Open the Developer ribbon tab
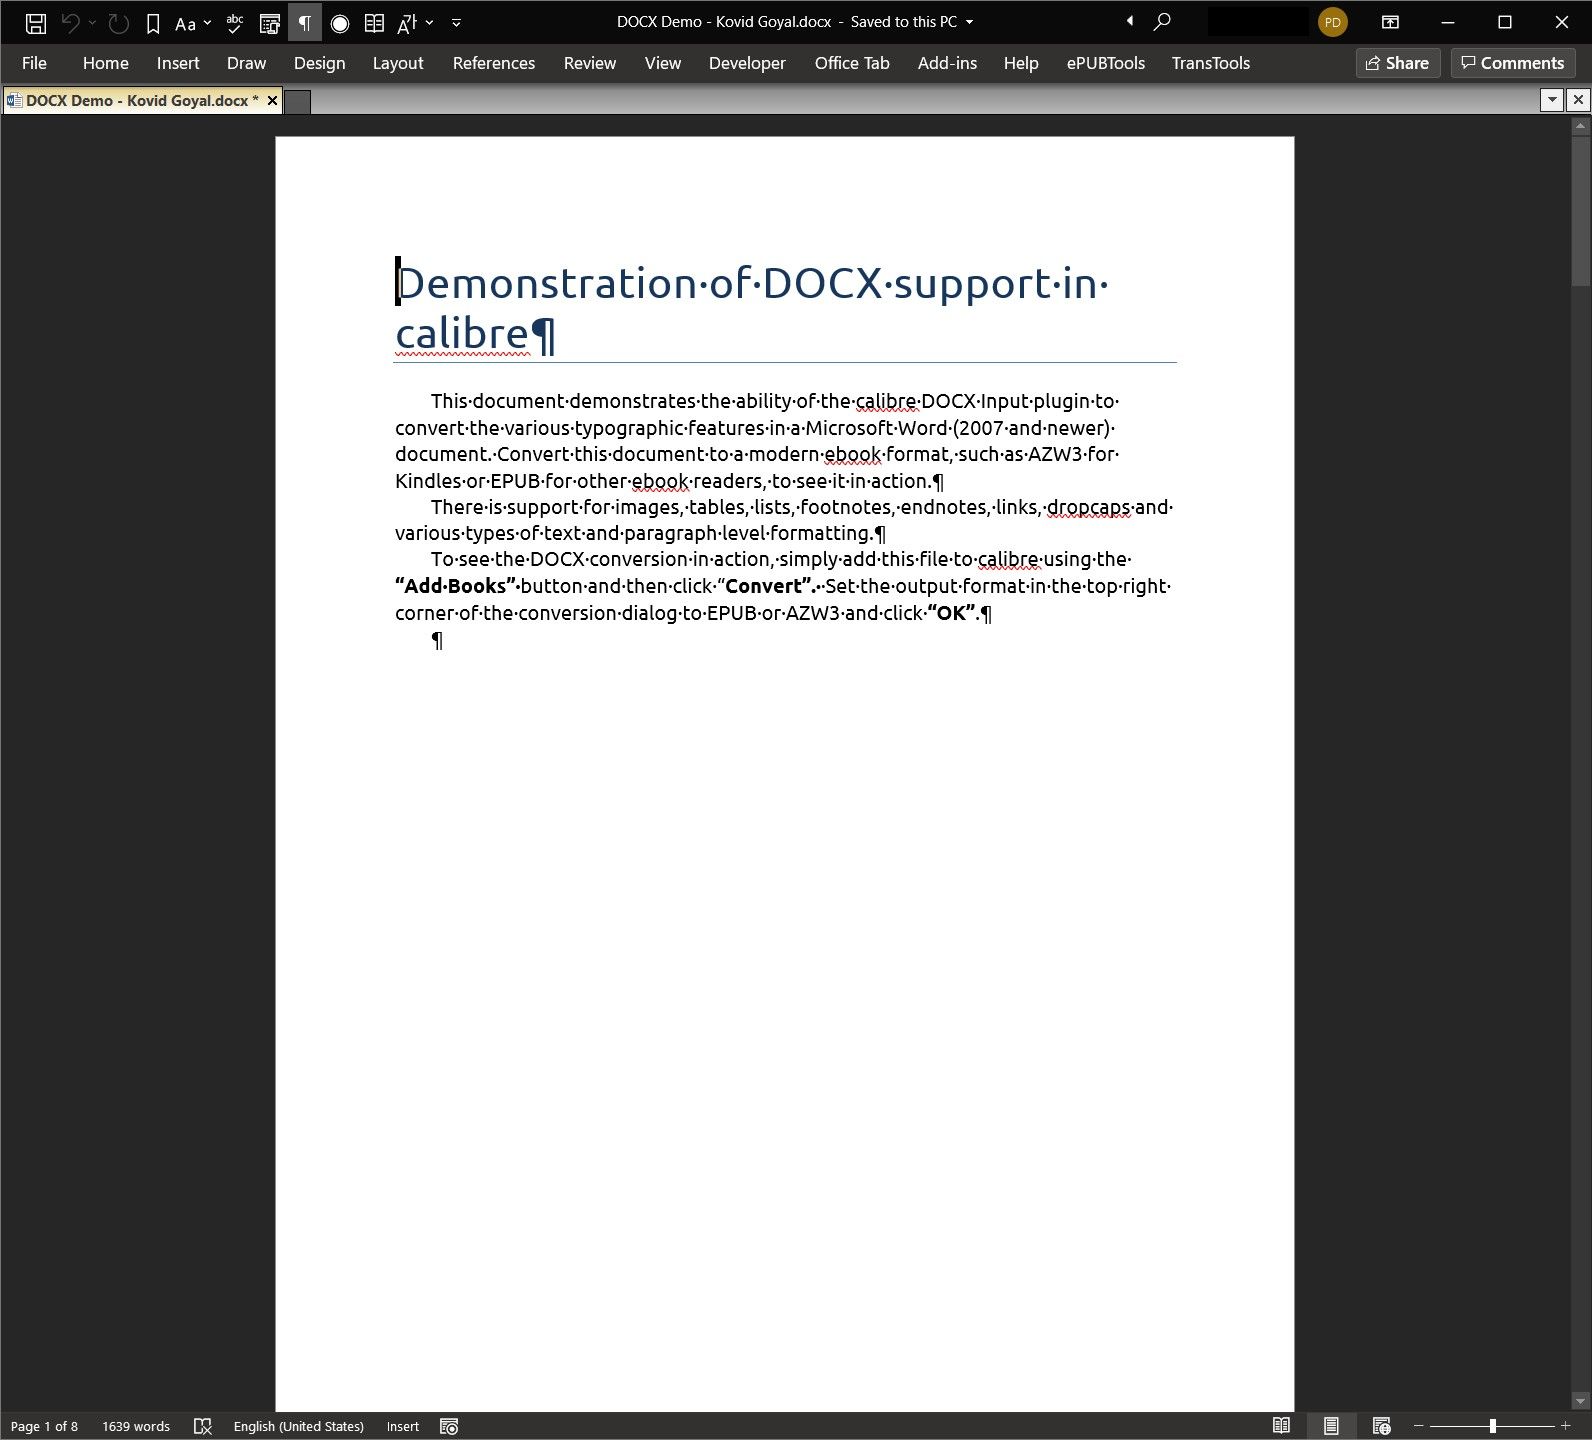 tap(747, 63)
